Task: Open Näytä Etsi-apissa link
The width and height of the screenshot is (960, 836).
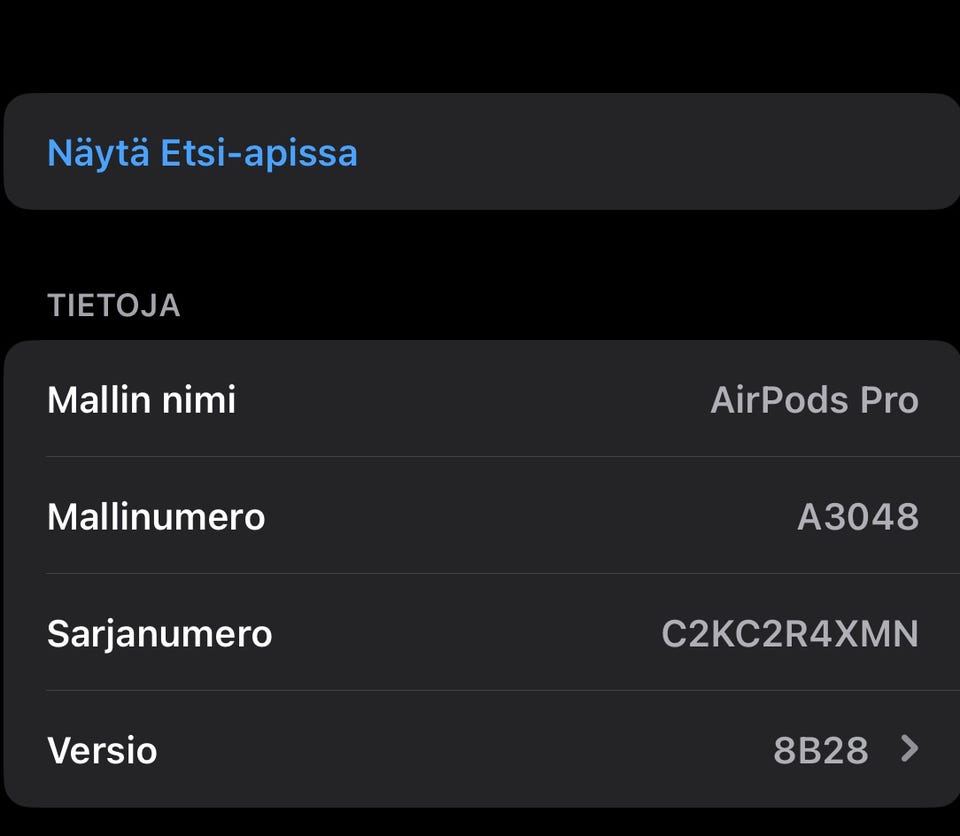Action: point(202,153)
